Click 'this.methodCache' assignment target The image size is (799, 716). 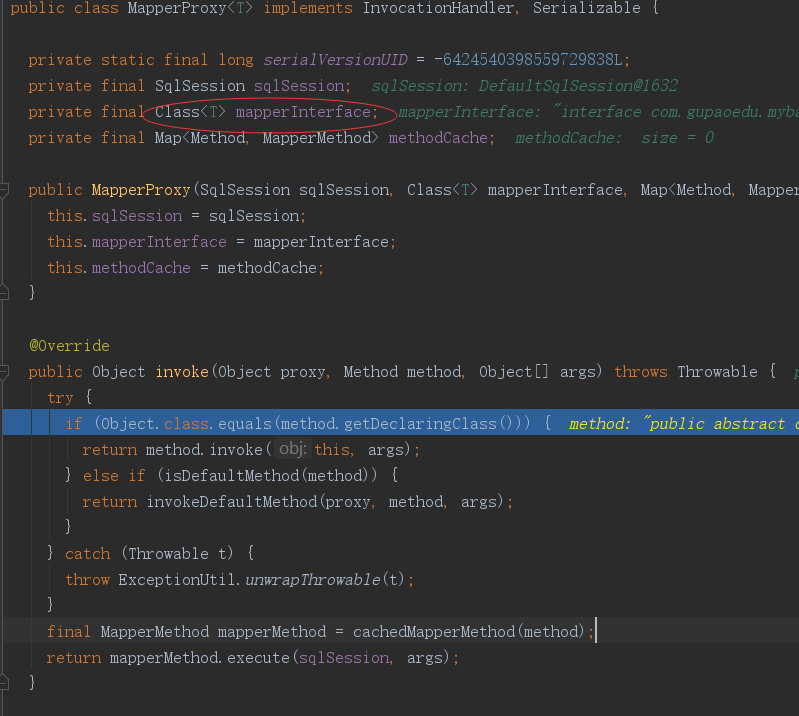pos(119,268)
